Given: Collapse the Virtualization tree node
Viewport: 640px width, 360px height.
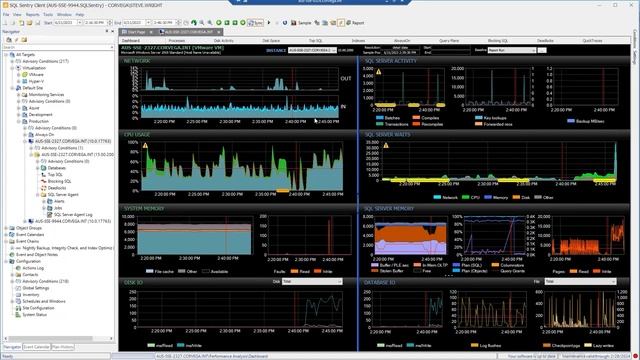Looking at the screenshot, I should click(12, 68).
